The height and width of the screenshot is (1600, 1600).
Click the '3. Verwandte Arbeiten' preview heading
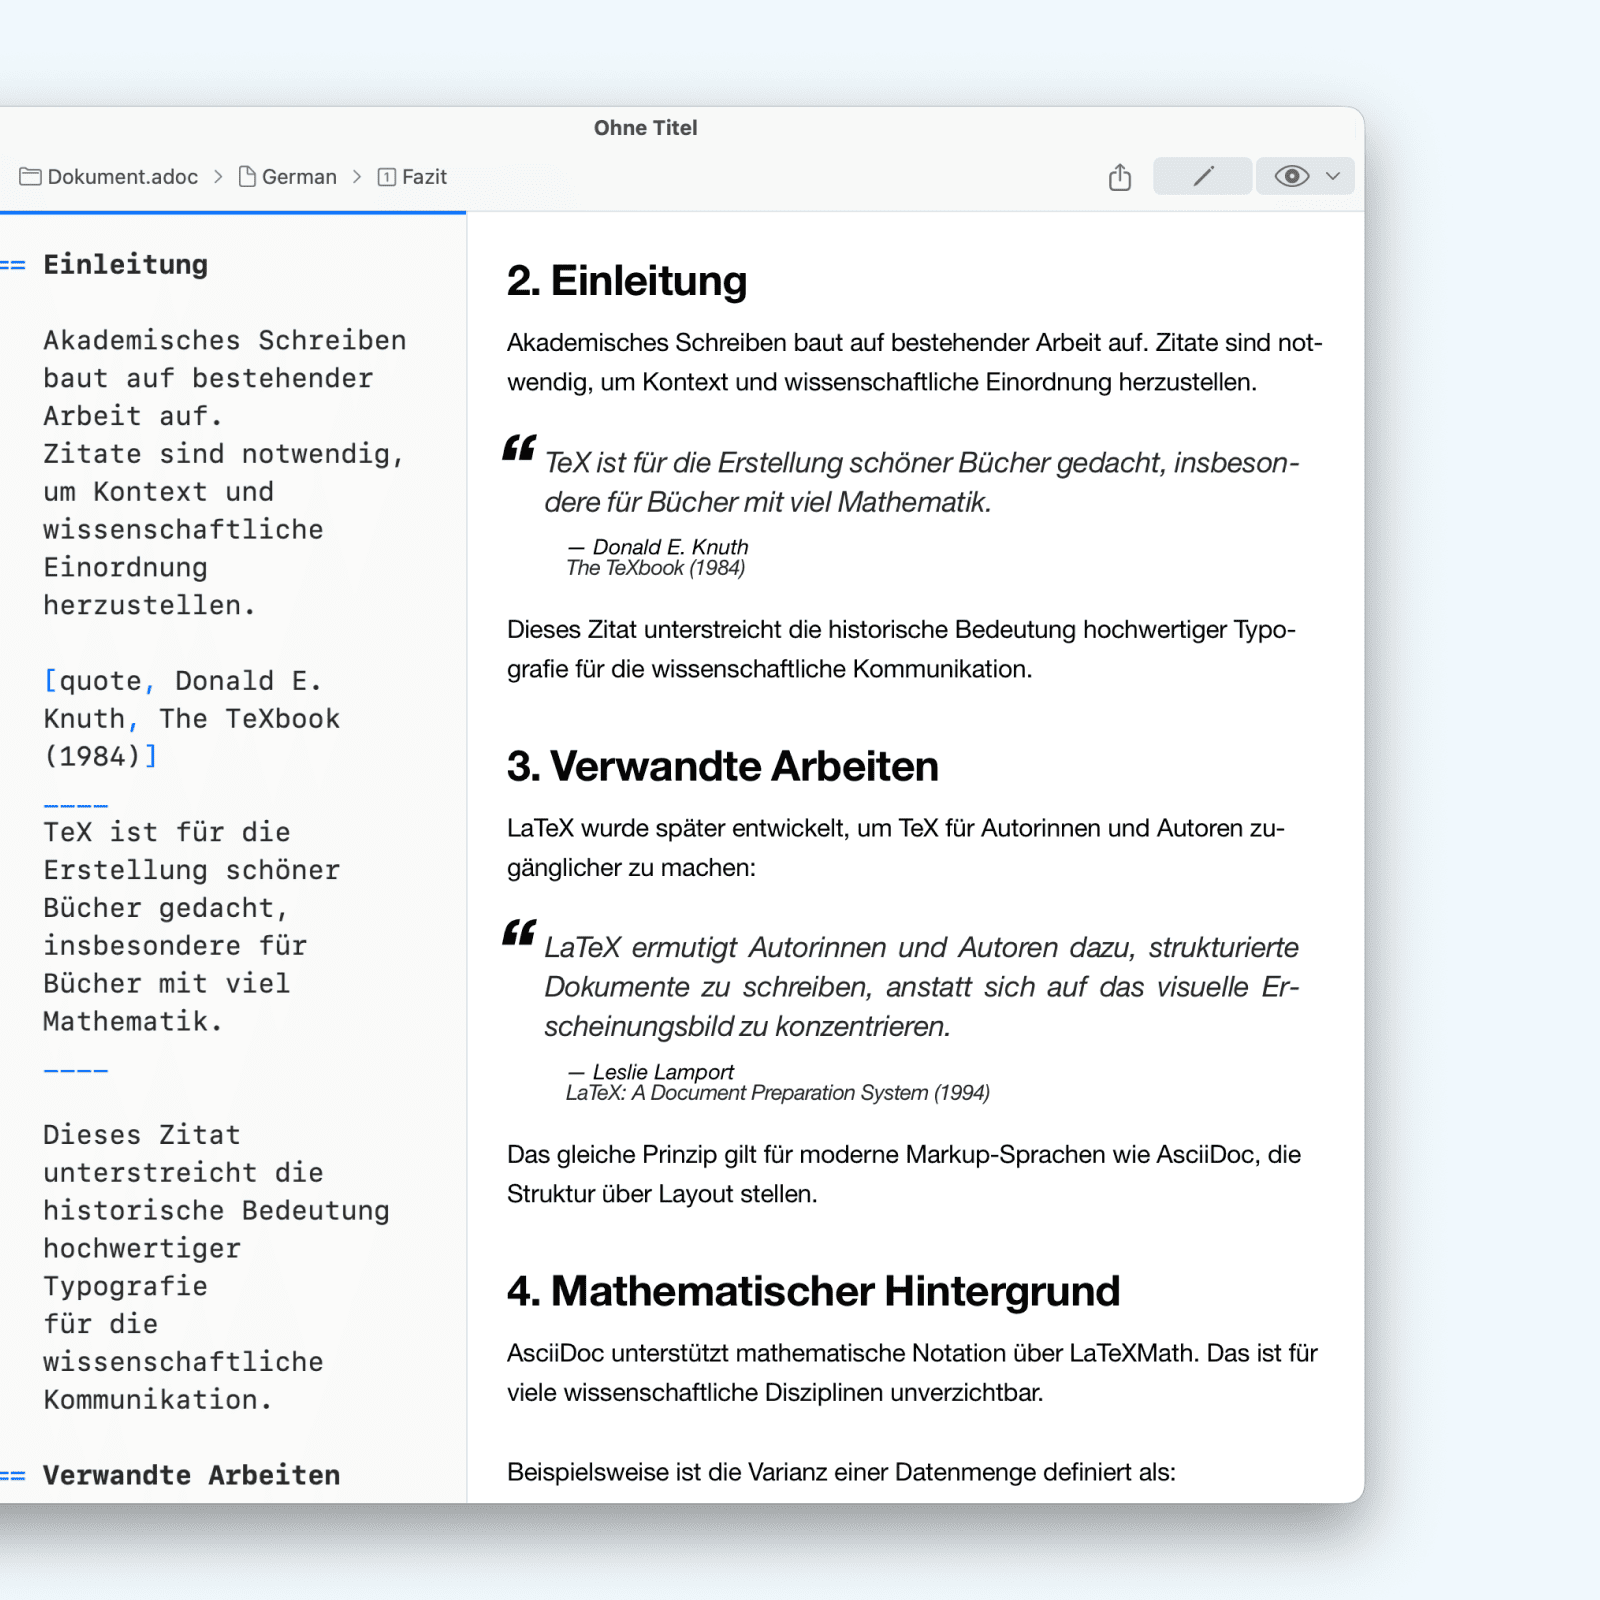click(723, 766)
